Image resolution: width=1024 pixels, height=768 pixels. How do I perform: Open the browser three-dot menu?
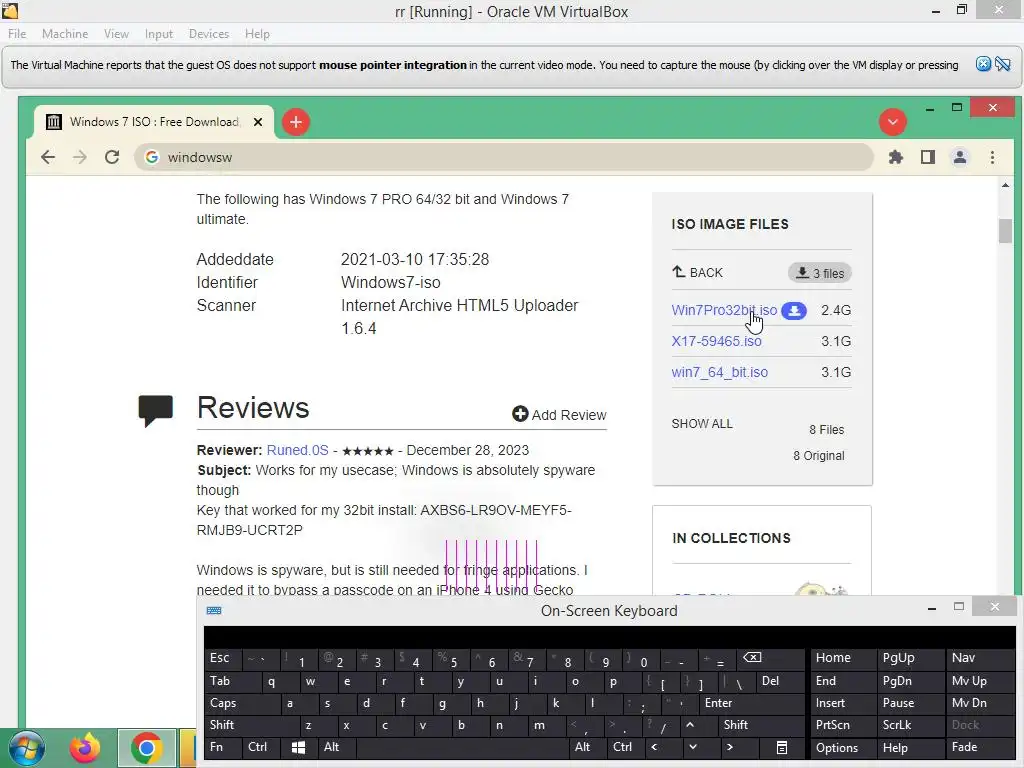click(993, 157)
